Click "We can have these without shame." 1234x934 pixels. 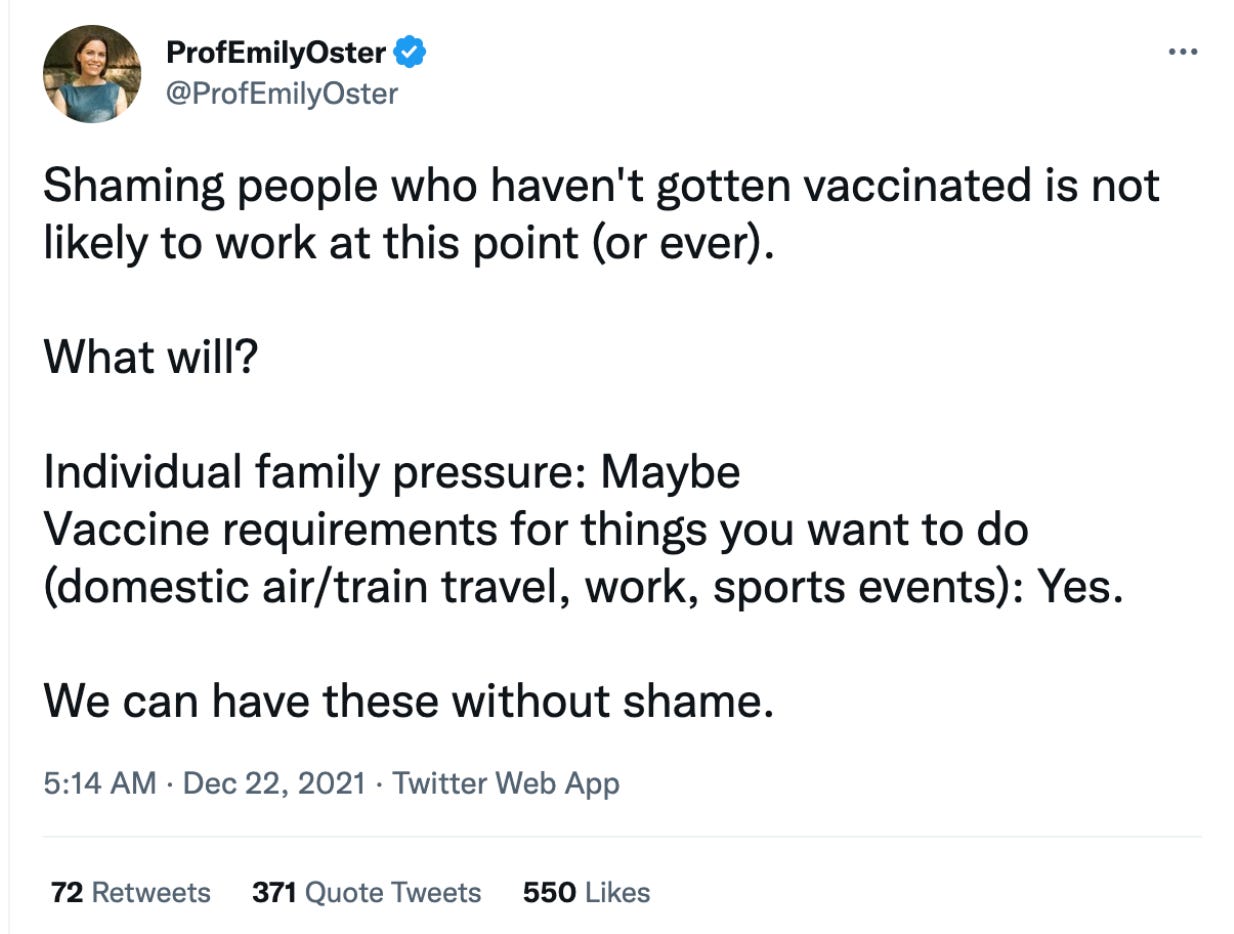pyautogui.click(x=408, y=700)
